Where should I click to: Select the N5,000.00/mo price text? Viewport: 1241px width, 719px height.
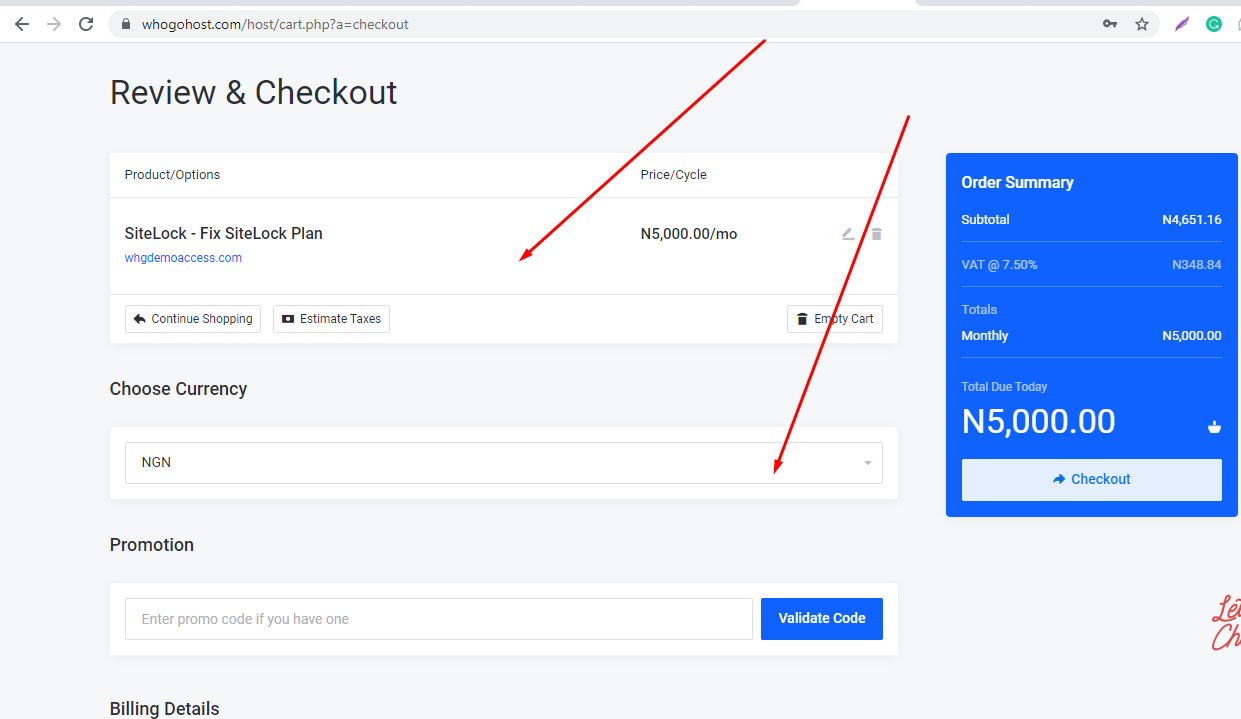click(689, 234)
